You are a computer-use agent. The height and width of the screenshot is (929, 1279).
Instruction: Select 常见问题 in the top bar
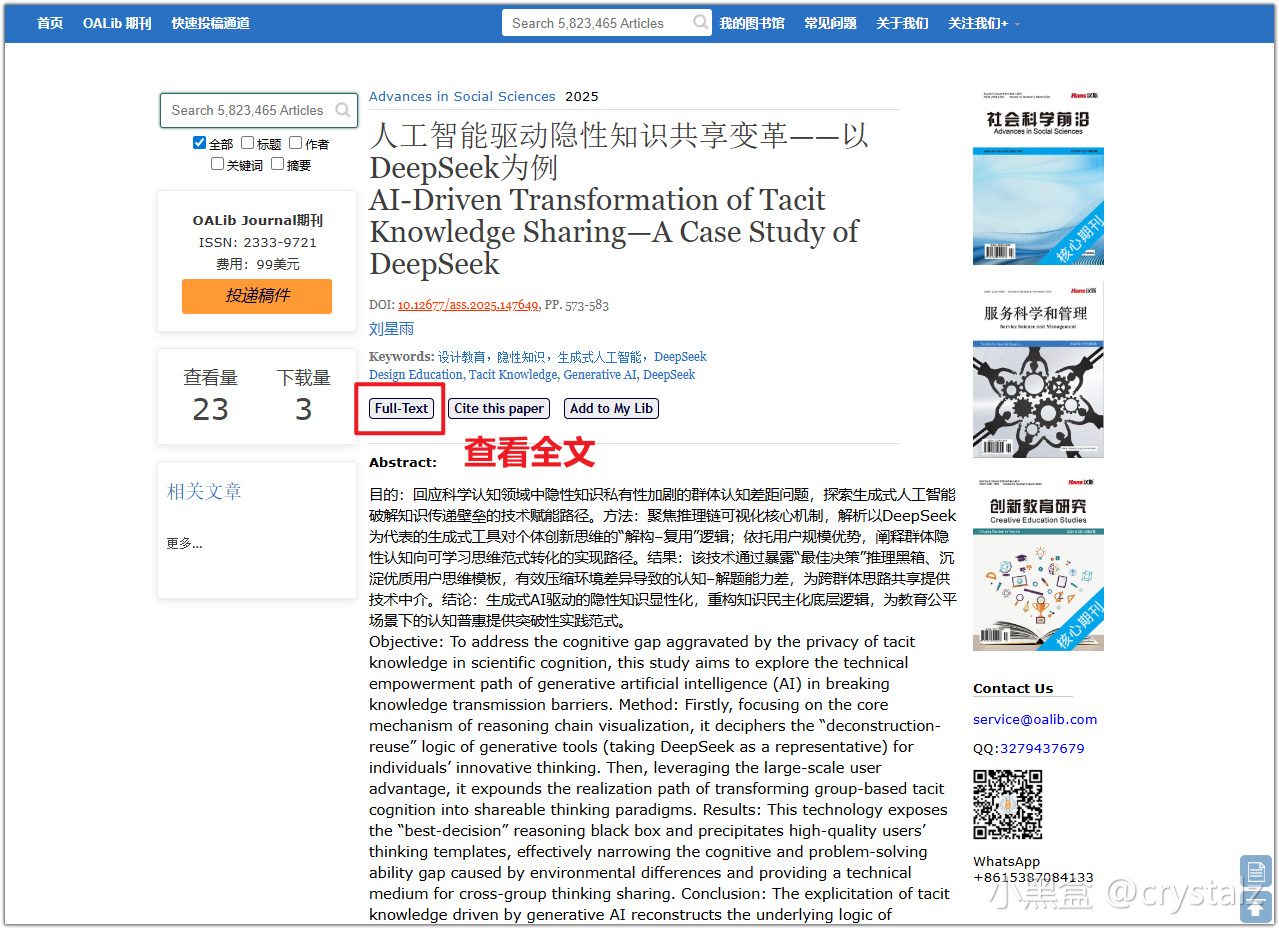tap(830, 23)
